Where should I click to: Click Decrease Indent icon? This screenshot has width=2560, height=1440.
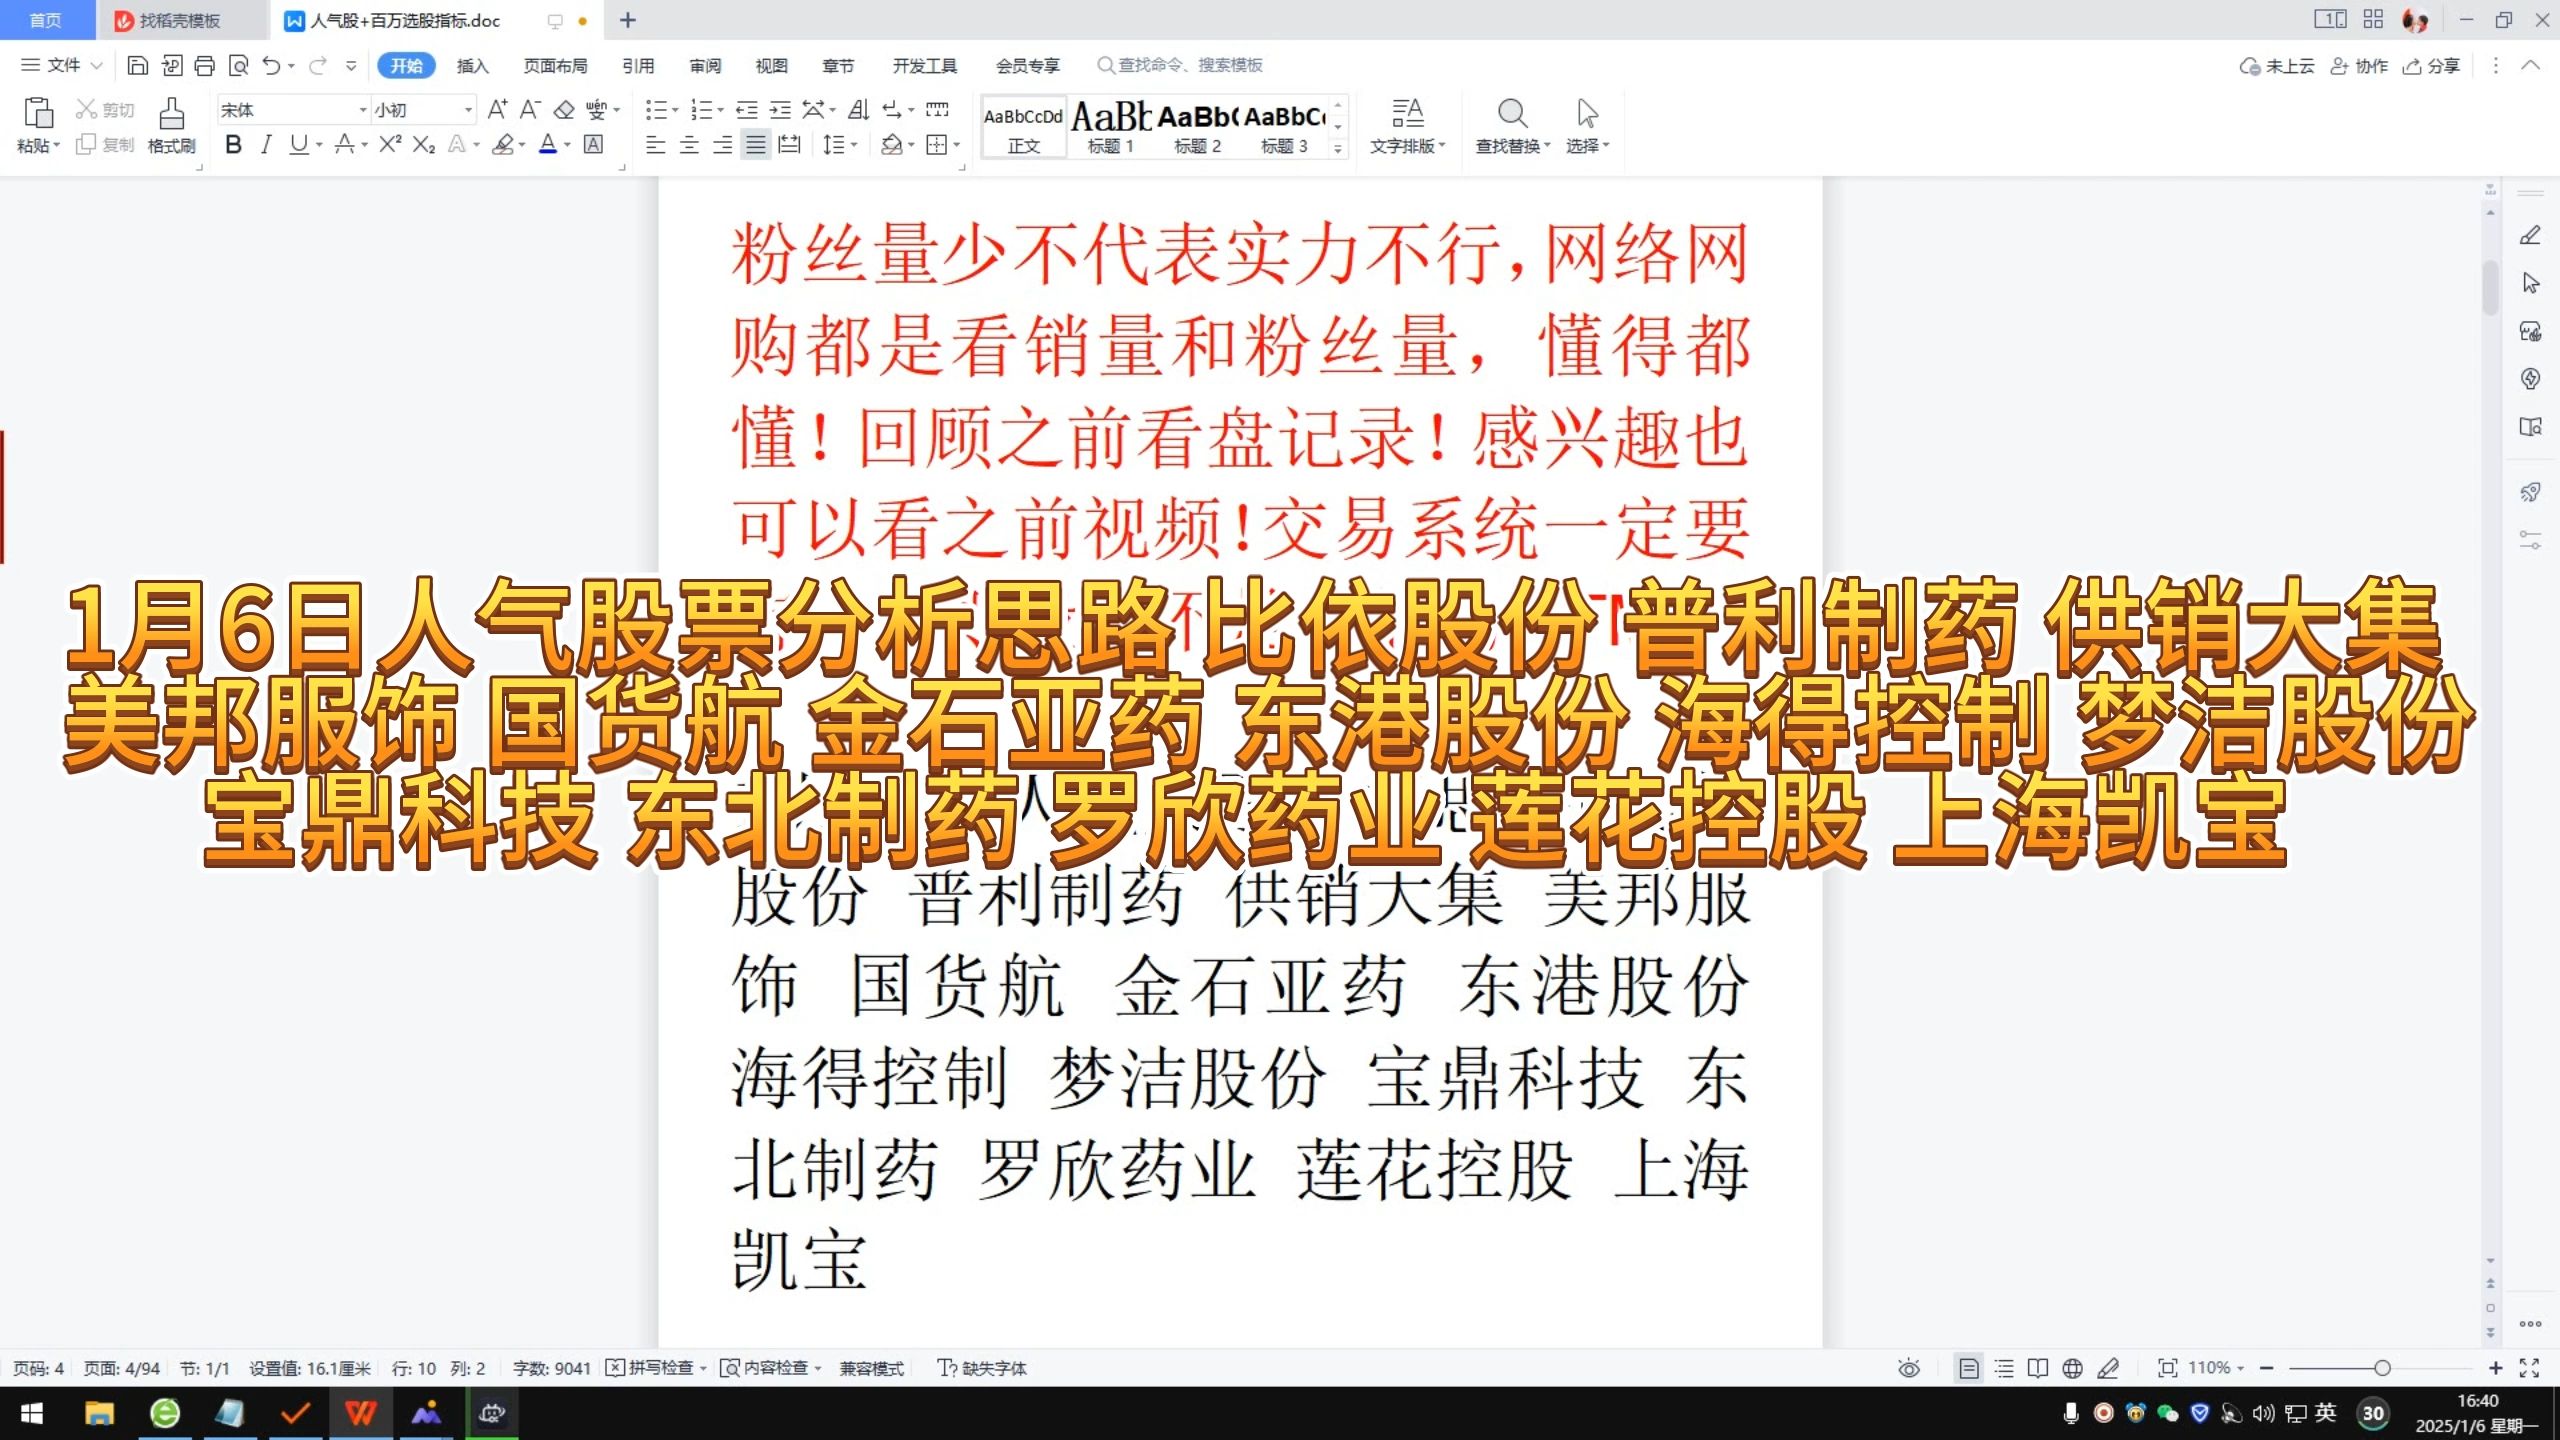click(746, 109)
